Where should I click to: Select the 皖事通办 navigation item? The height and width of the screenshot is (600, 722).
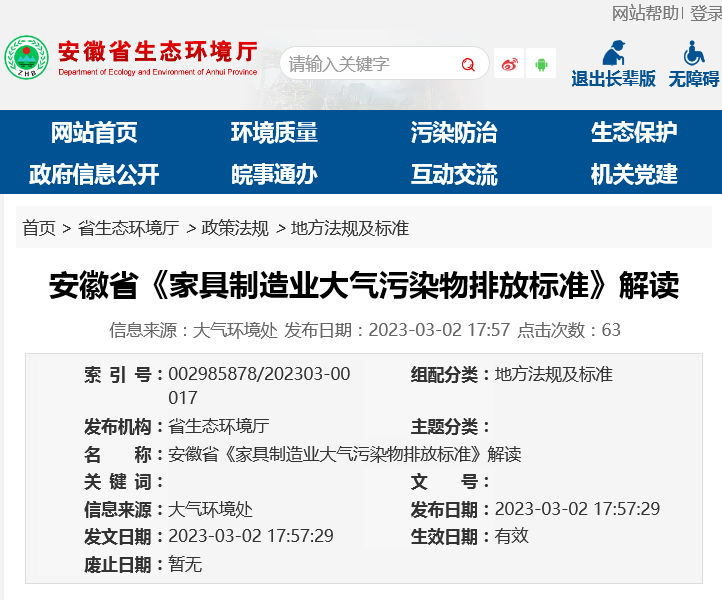[x=274, y=174]
